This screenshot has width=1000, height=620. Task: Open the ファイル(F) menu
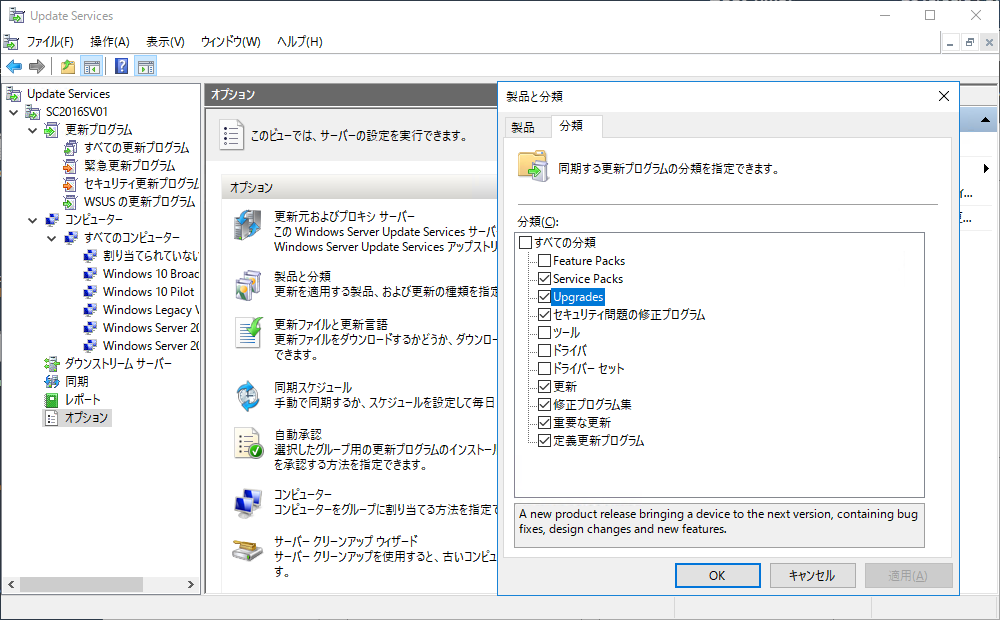pyautogui.click(x=50, y=41)
